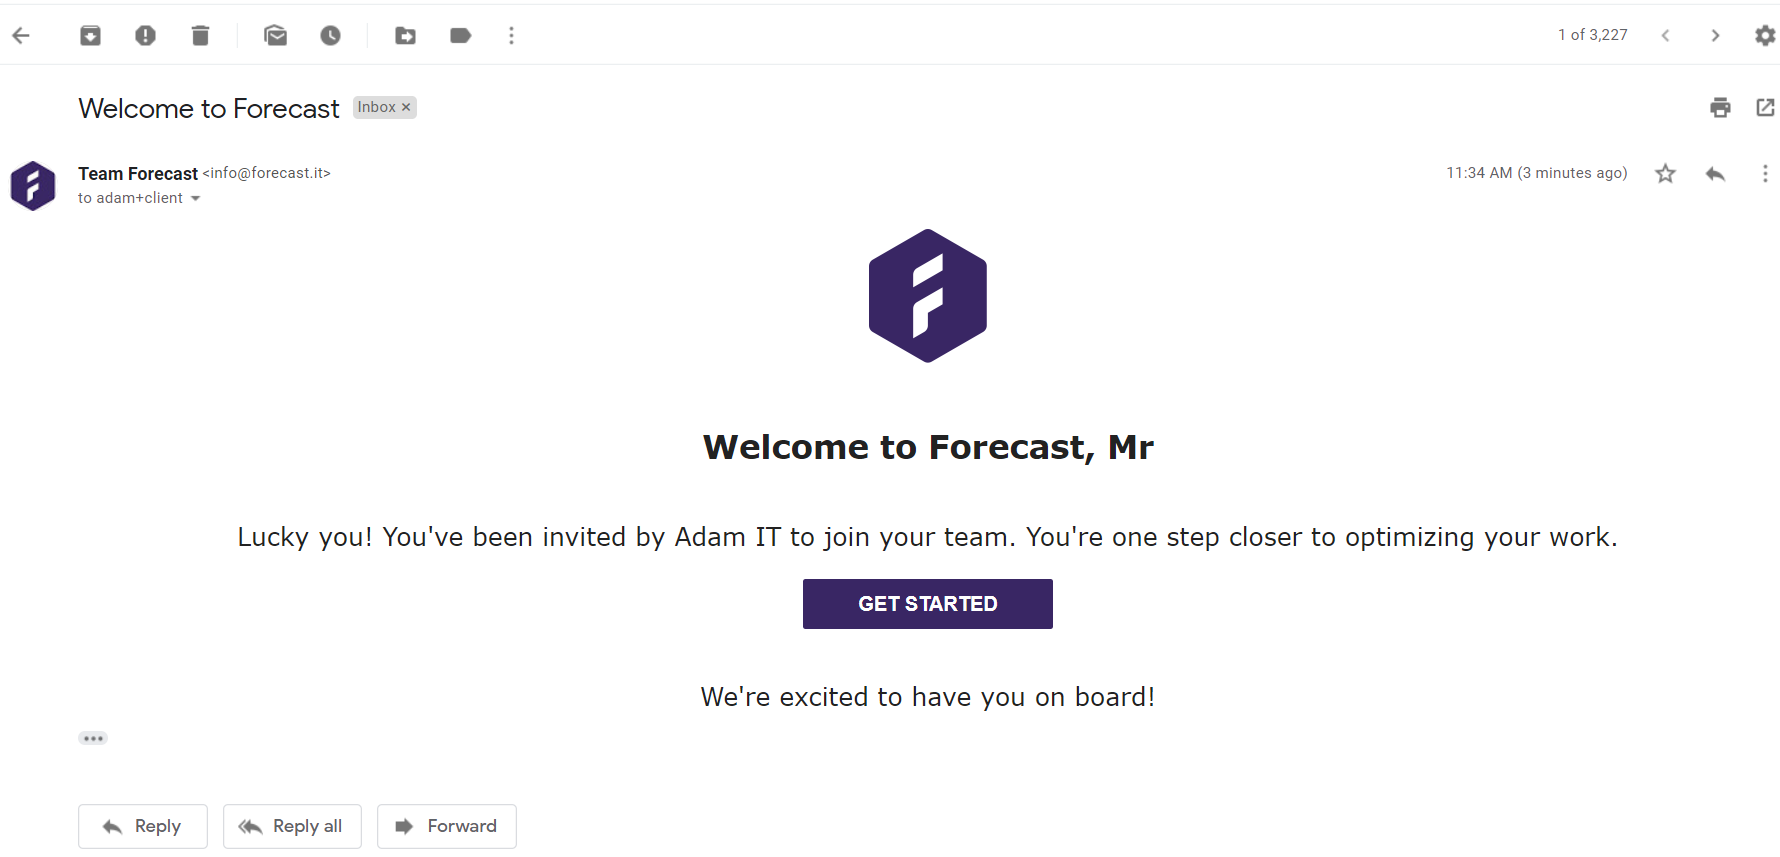Image resolution: width=1780 pixels, height=857 pixels.
Task: Click the Forward button
Action: (x=446, y=826)
